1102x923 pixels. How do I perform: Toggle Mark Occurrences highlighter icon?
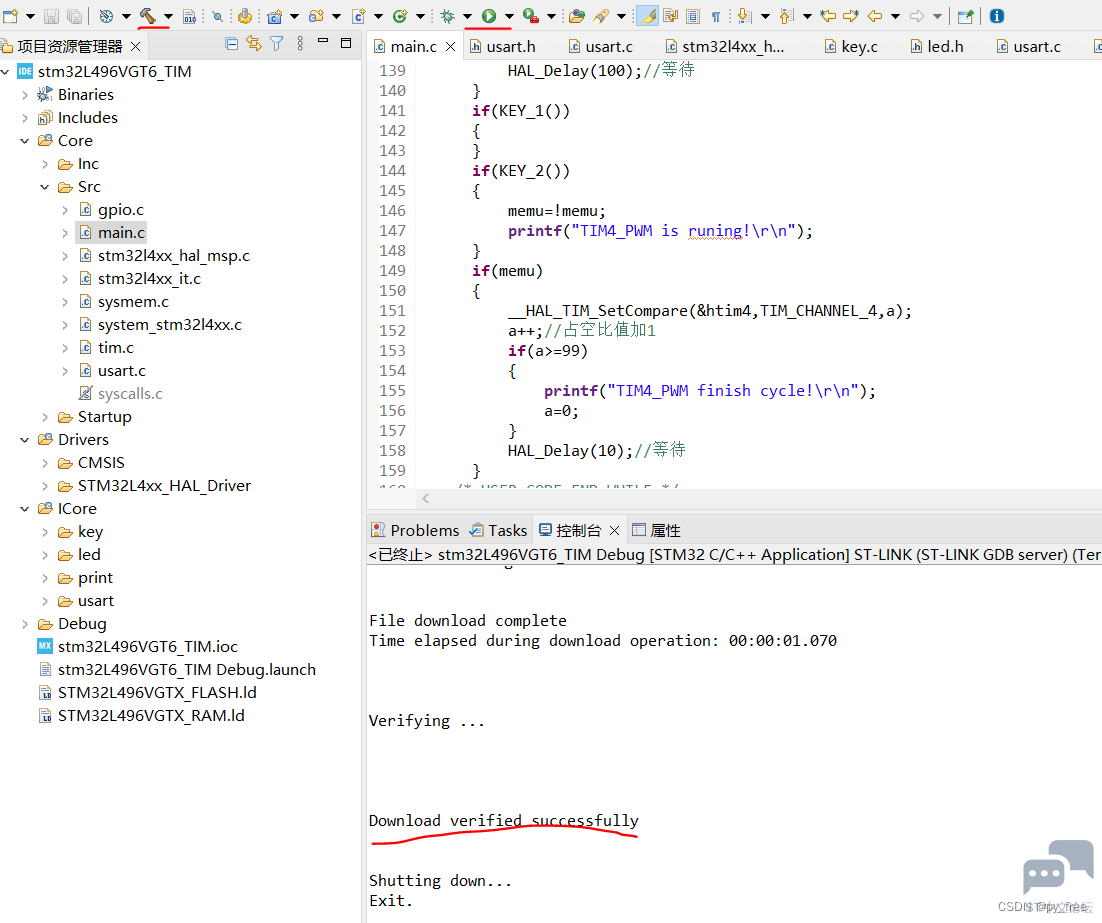pos(647,15)
